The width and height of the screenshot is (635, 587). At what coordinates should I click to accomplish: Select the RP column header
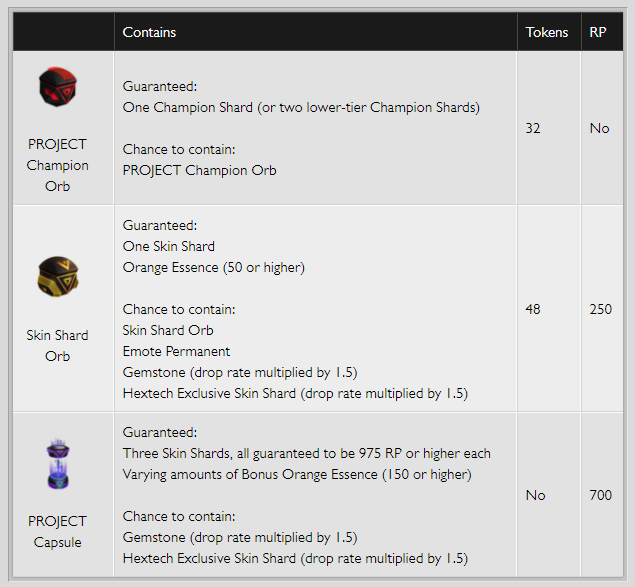tap(598, 32)
